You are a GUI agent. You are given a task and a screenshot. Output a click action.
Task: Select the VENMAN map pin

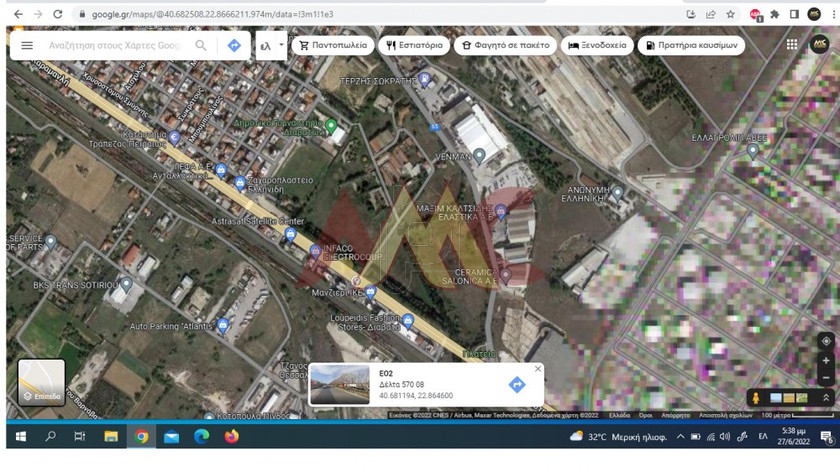point(479,155)
